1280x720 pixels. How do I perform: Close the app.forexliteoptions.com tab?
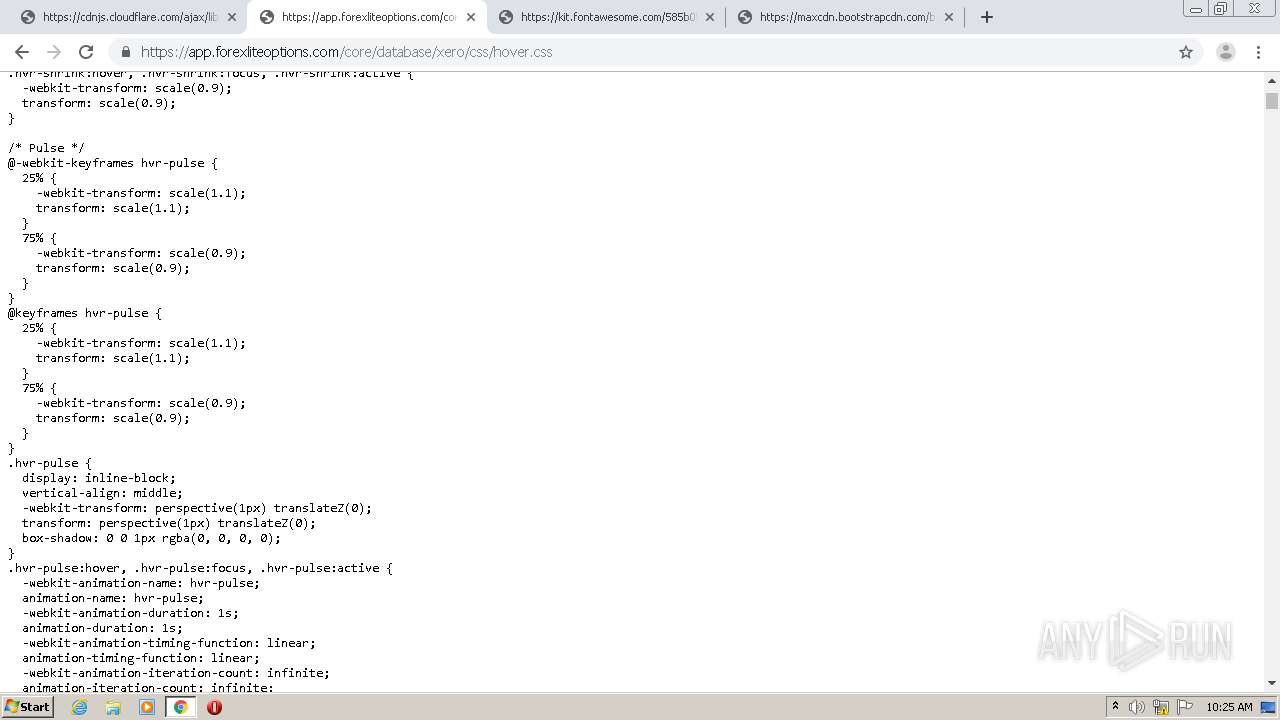[471, 17]
